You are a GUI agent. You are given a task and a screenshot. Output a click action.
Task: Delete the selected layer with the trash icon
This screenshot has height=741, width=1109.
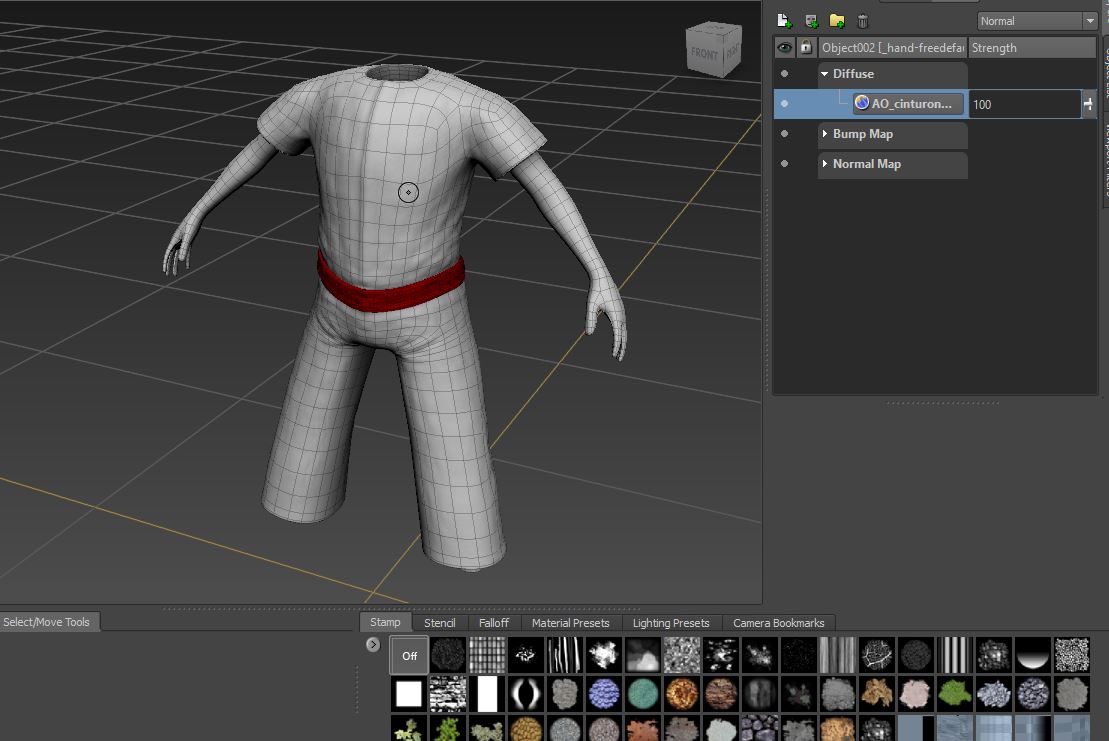(863, 21)
